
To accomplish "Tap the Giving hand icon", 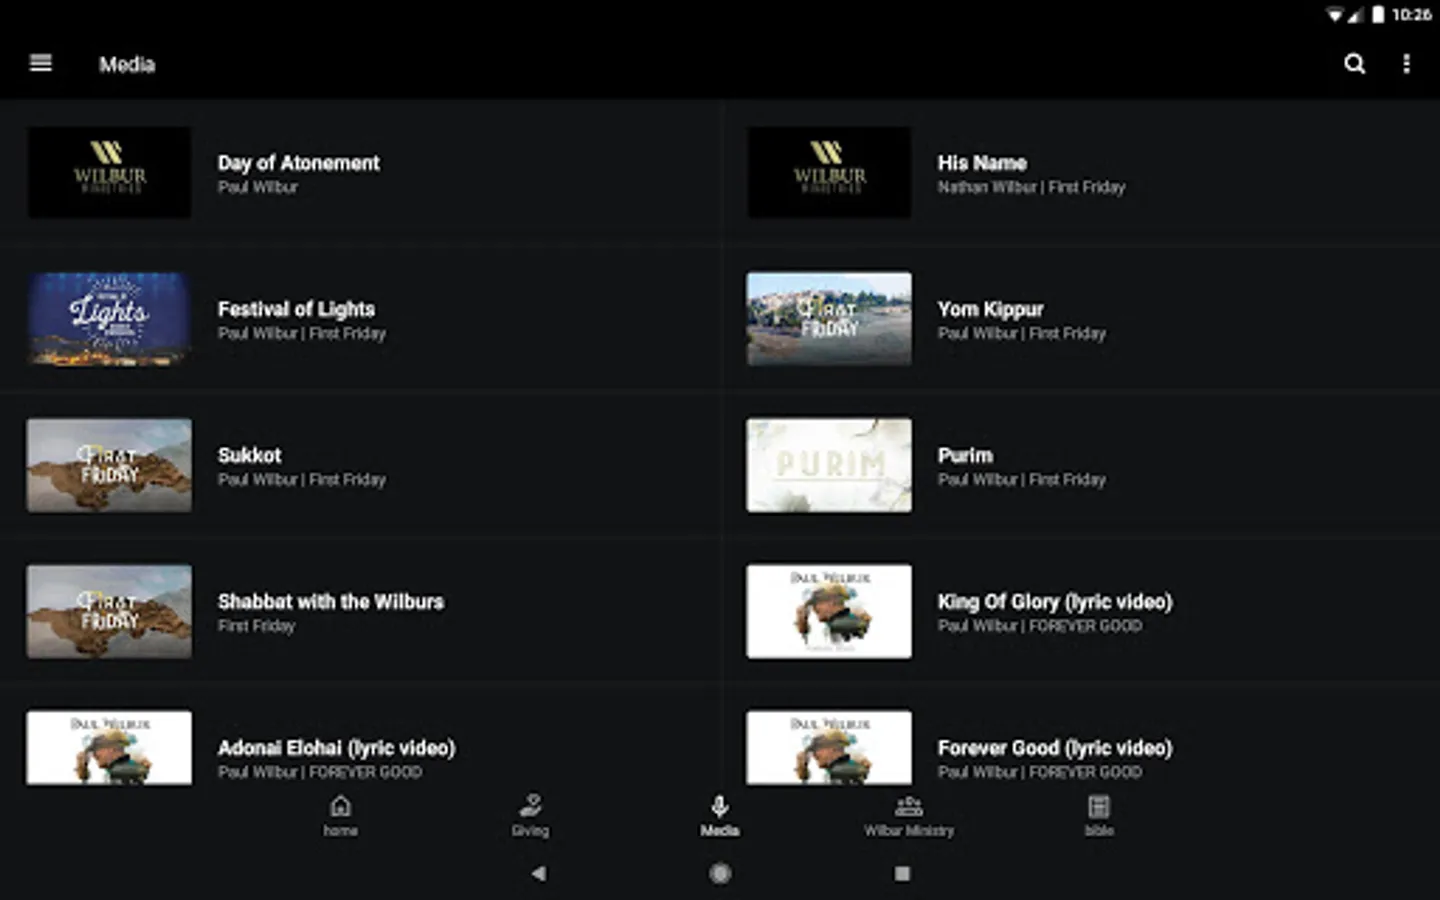I will [x=530, y=806].
